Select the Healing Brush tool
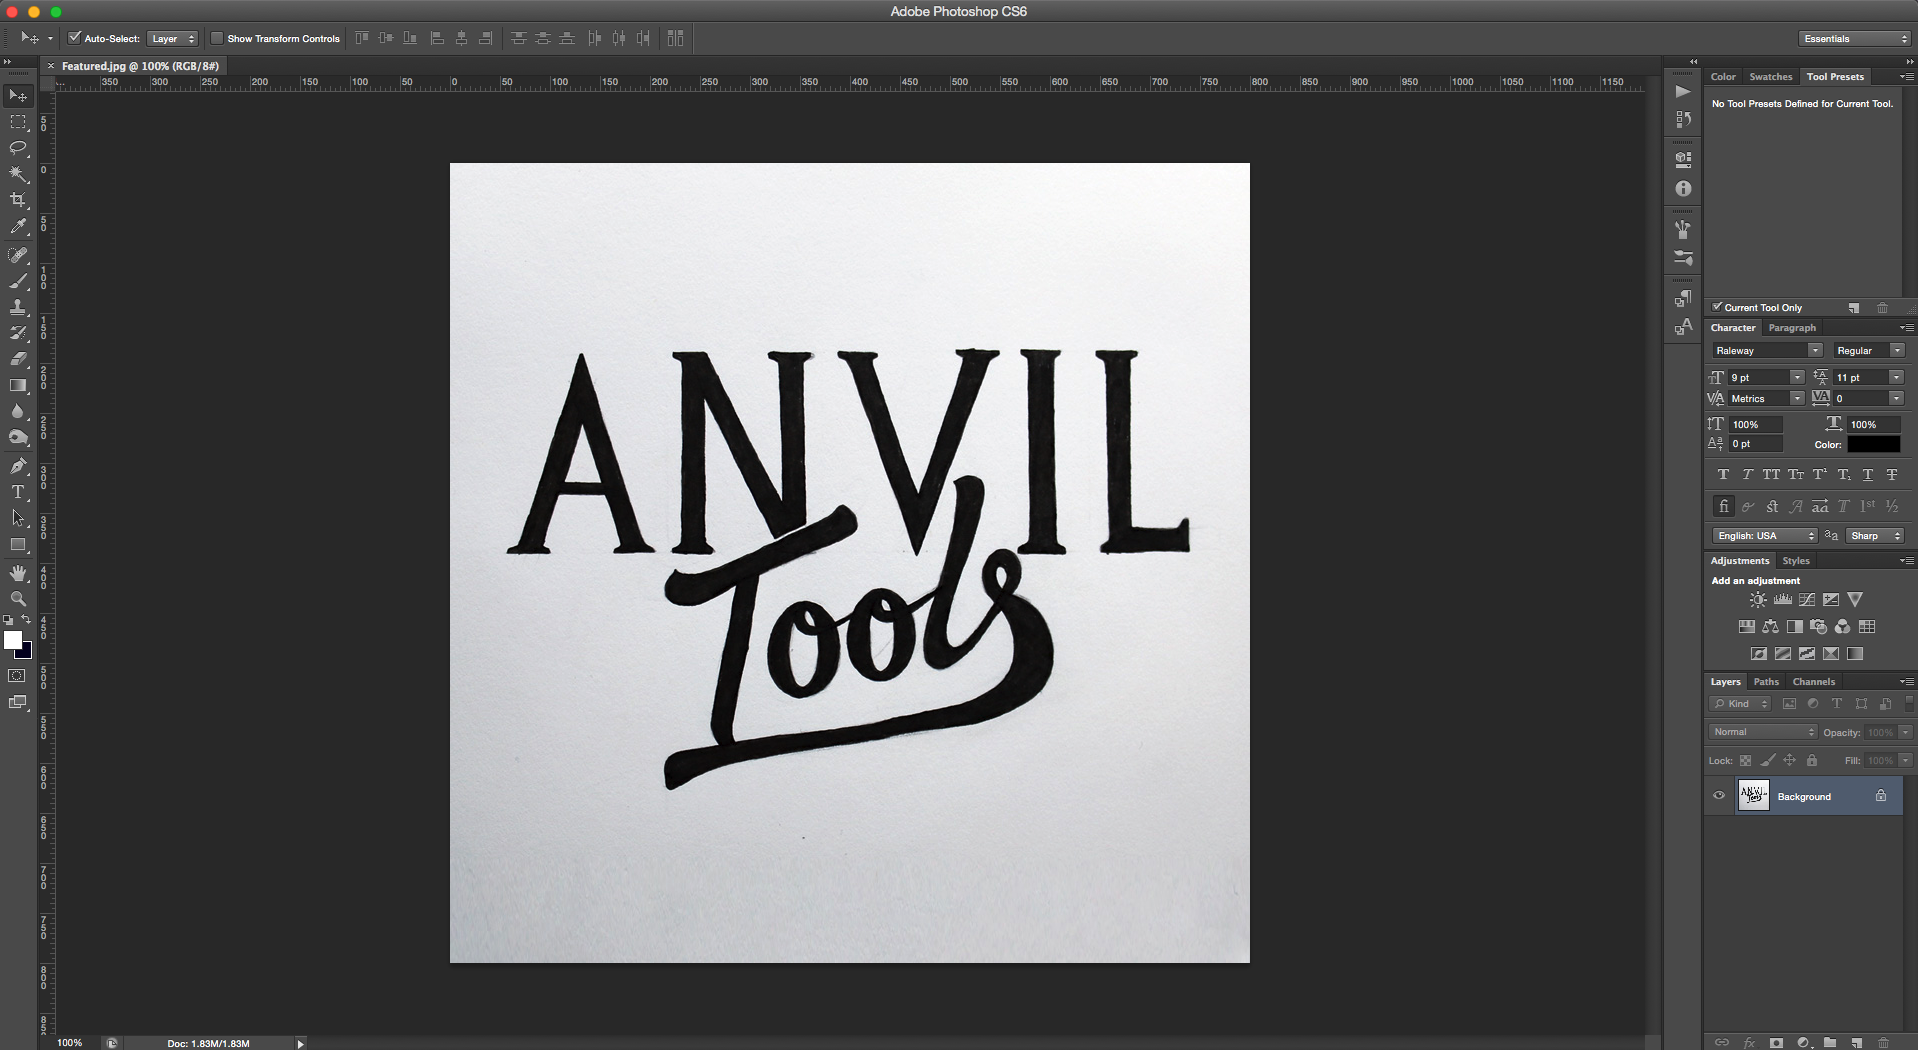Image resolution: width=1918 pixels, height=1050 pixels. 18,255
